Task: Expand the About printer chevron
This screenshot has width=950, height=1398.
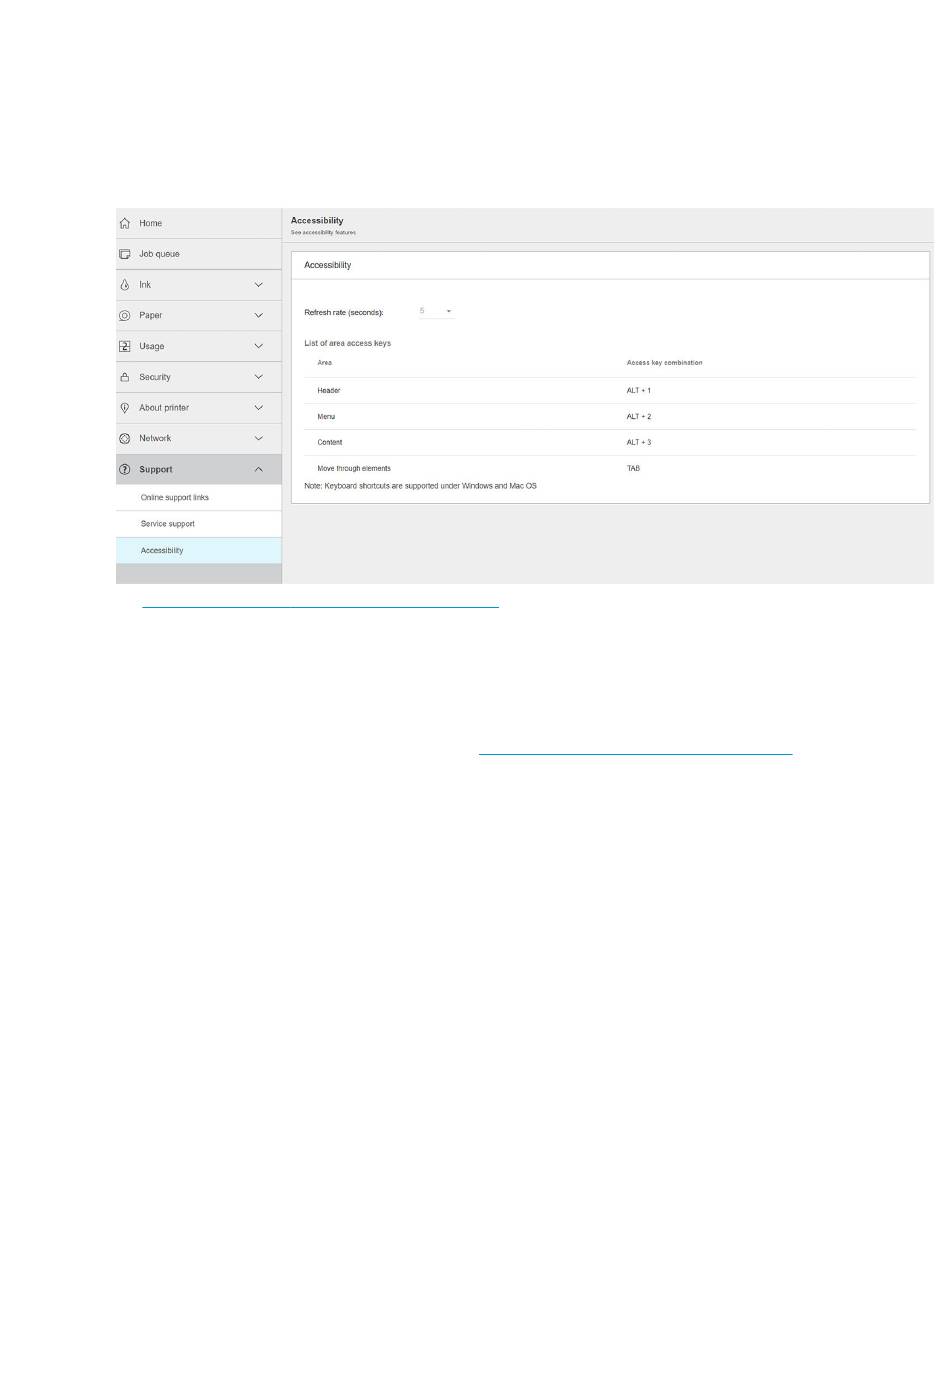Action: [x=258, y=408]
